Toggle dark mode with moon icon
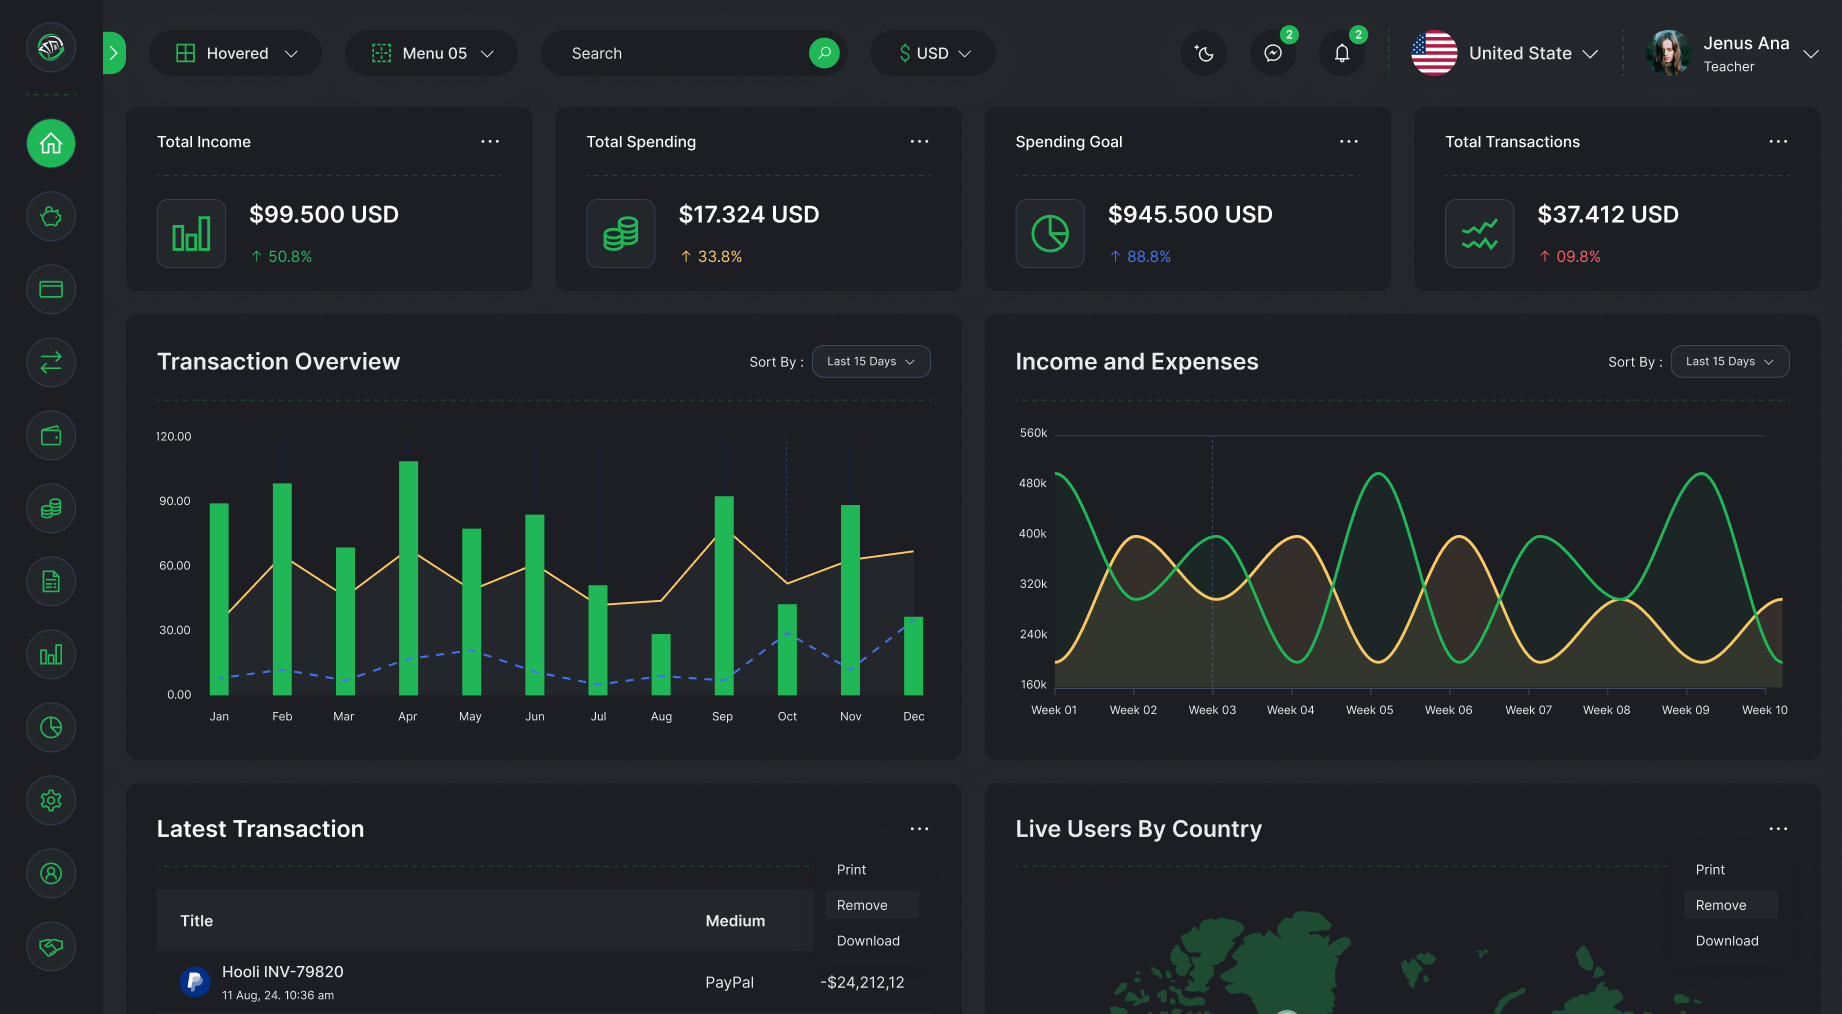 (1204, 54)
